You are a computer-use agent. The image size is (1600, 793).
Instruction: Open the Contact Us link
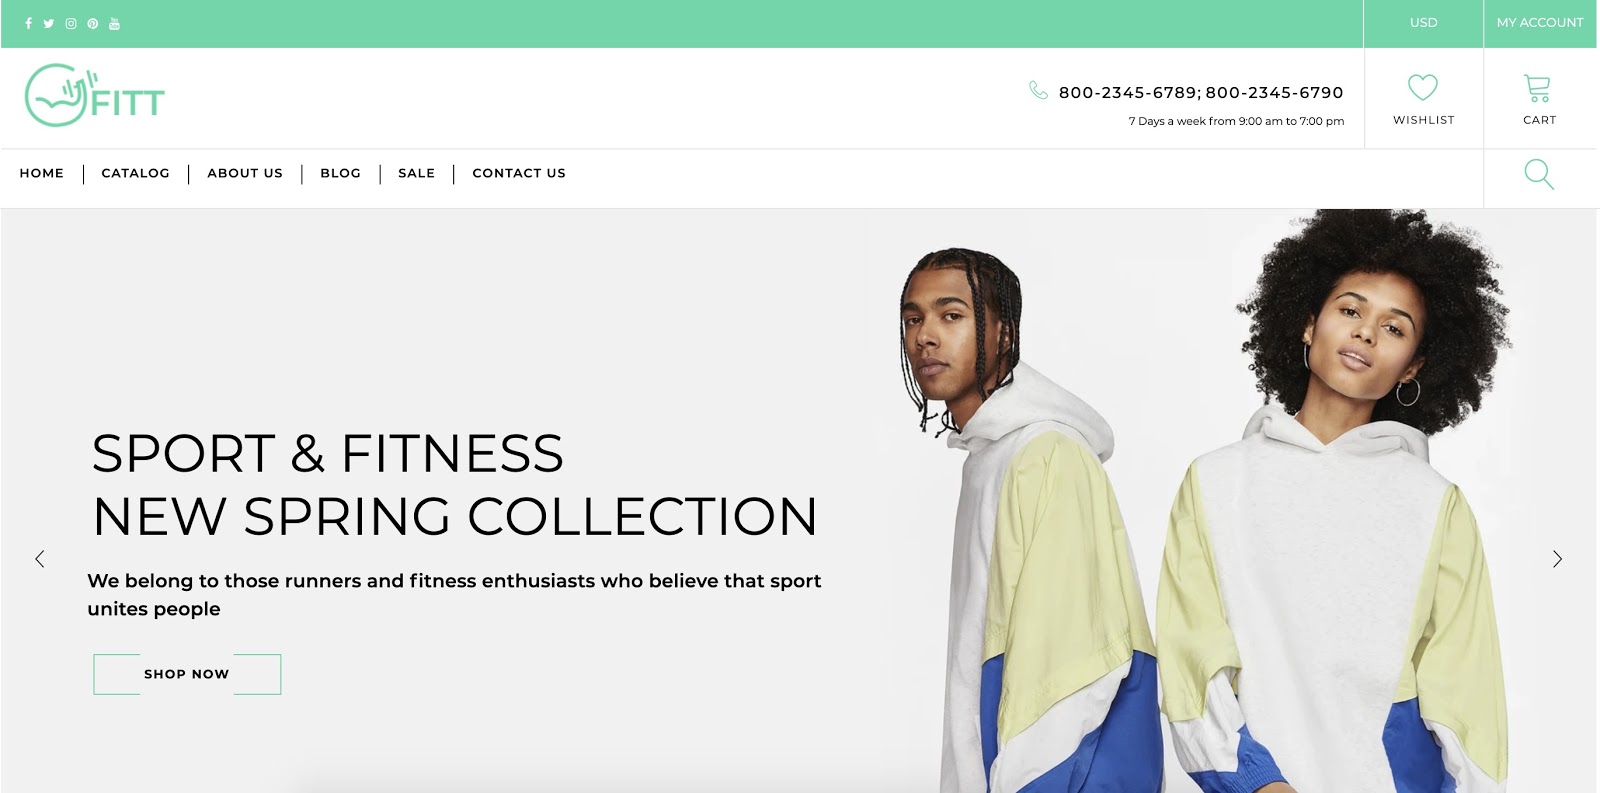tap(519, 173)
